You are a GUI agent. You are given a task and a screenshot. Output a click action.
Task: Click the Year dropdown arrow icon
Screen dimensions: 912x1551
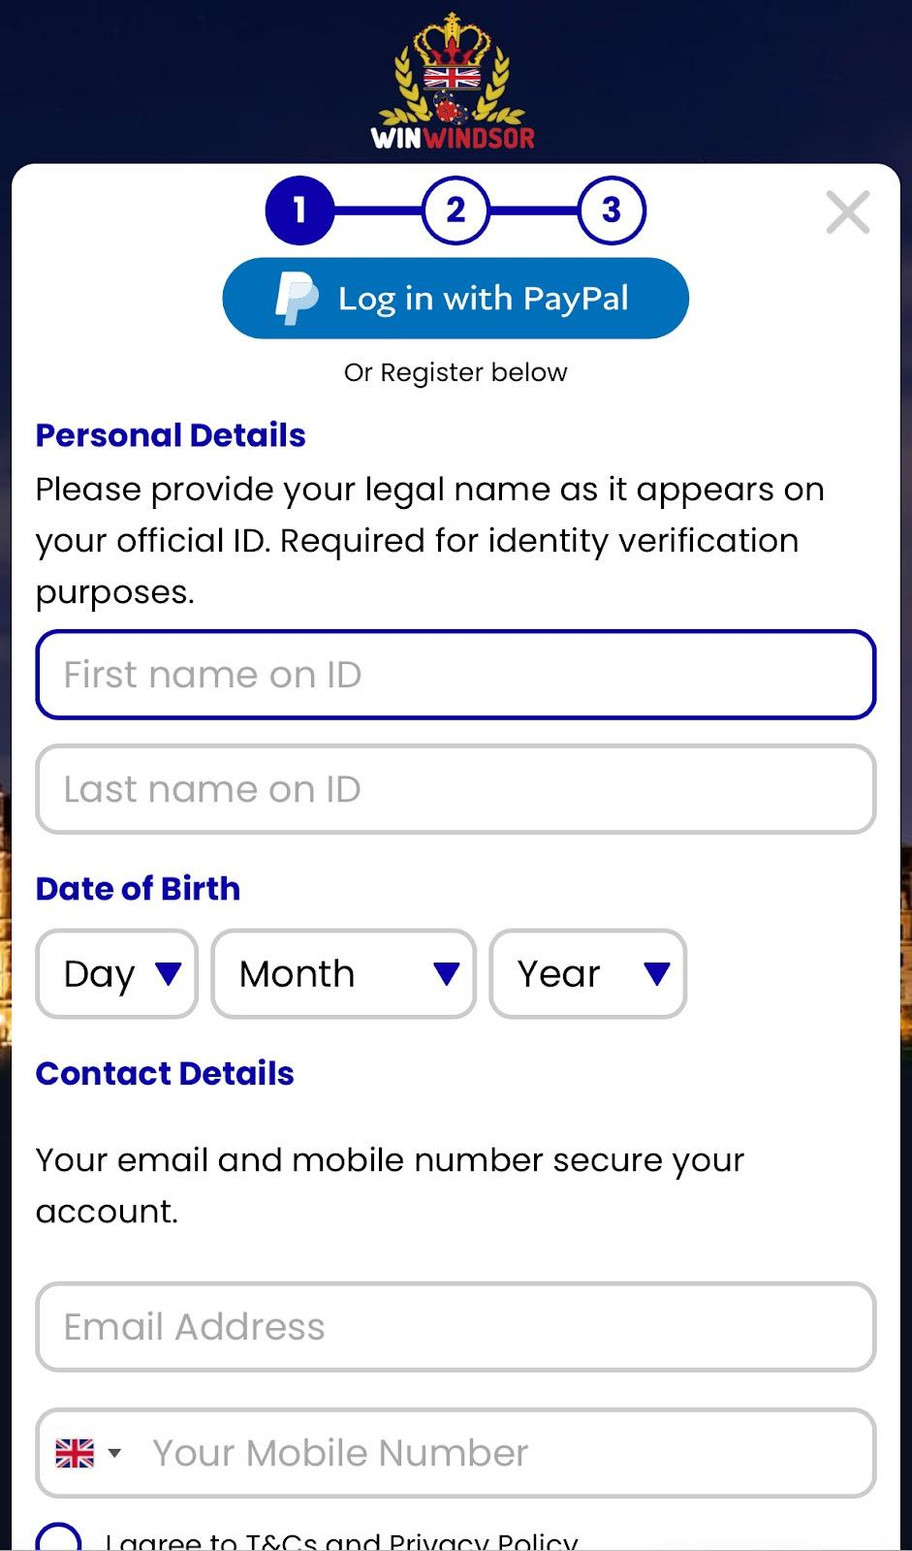coord(656,974)
